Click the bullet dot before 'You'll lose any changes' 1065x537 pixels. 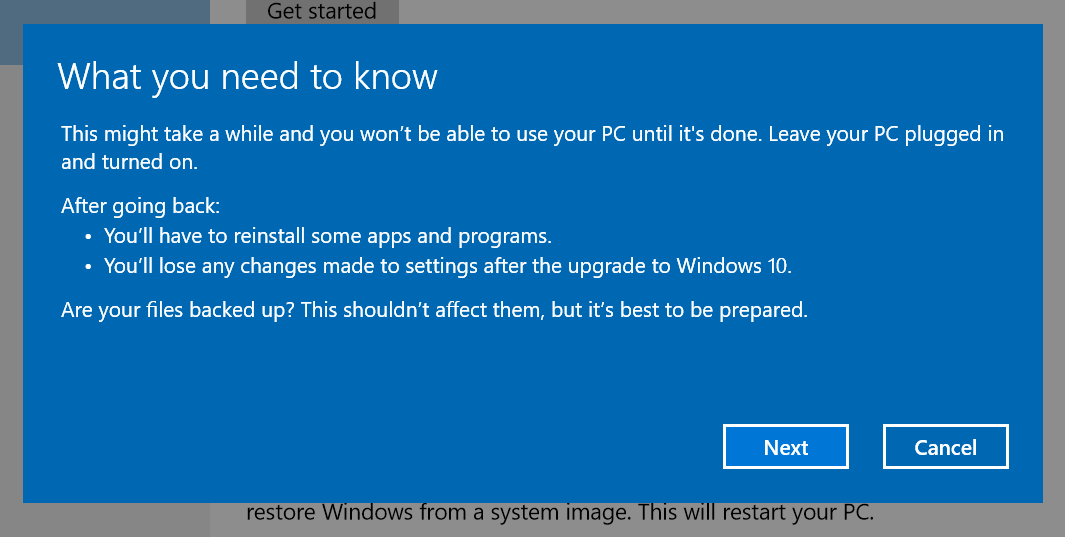[88, 267]
